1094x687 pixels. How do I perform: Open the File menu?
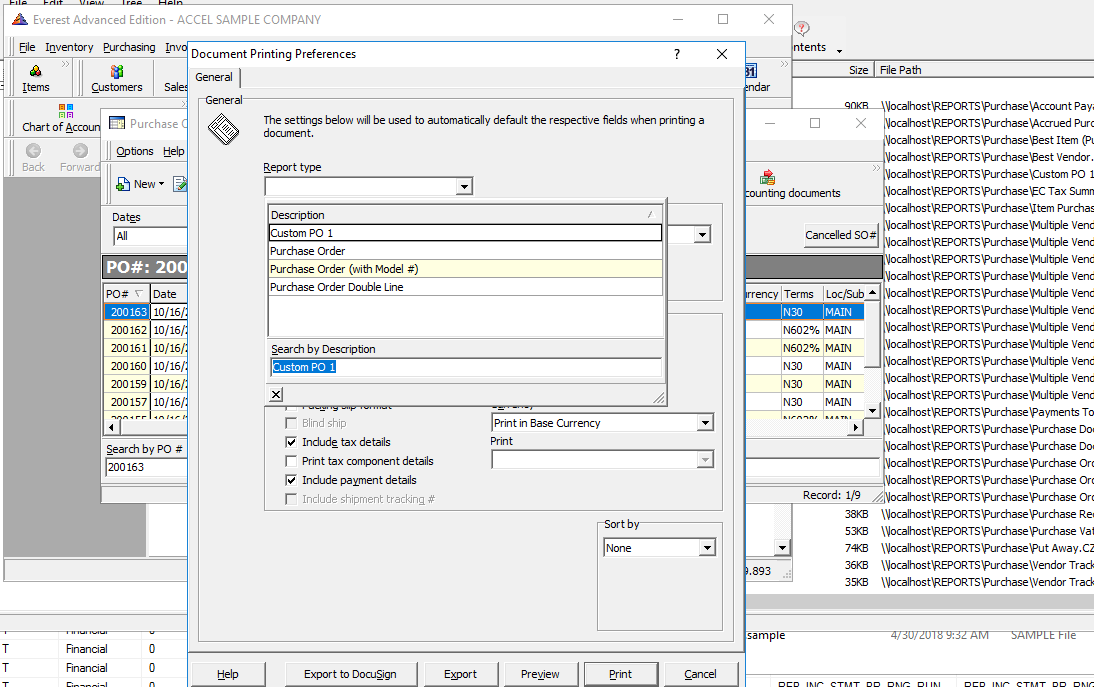pyautogui.click(x=27, y=47)
